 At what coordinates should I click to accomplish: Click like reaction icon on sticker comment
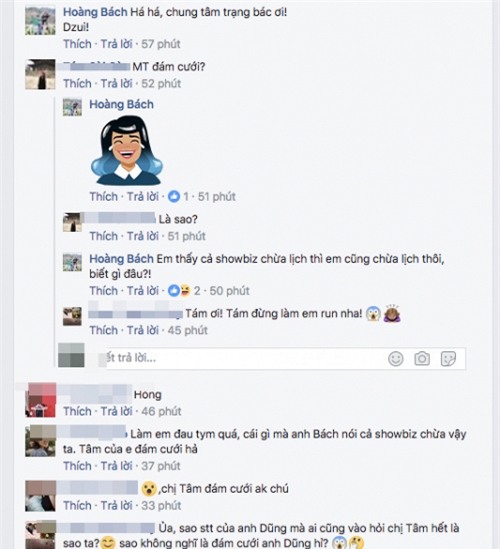(x=174, y=196)
